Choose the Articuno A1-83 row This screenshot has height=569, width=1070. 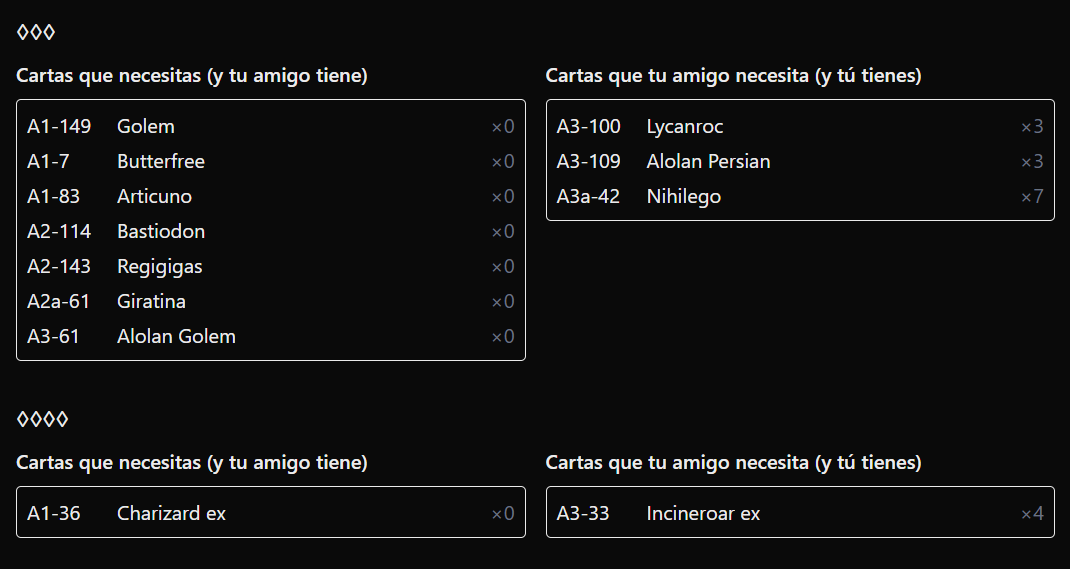tap(271, 196)
